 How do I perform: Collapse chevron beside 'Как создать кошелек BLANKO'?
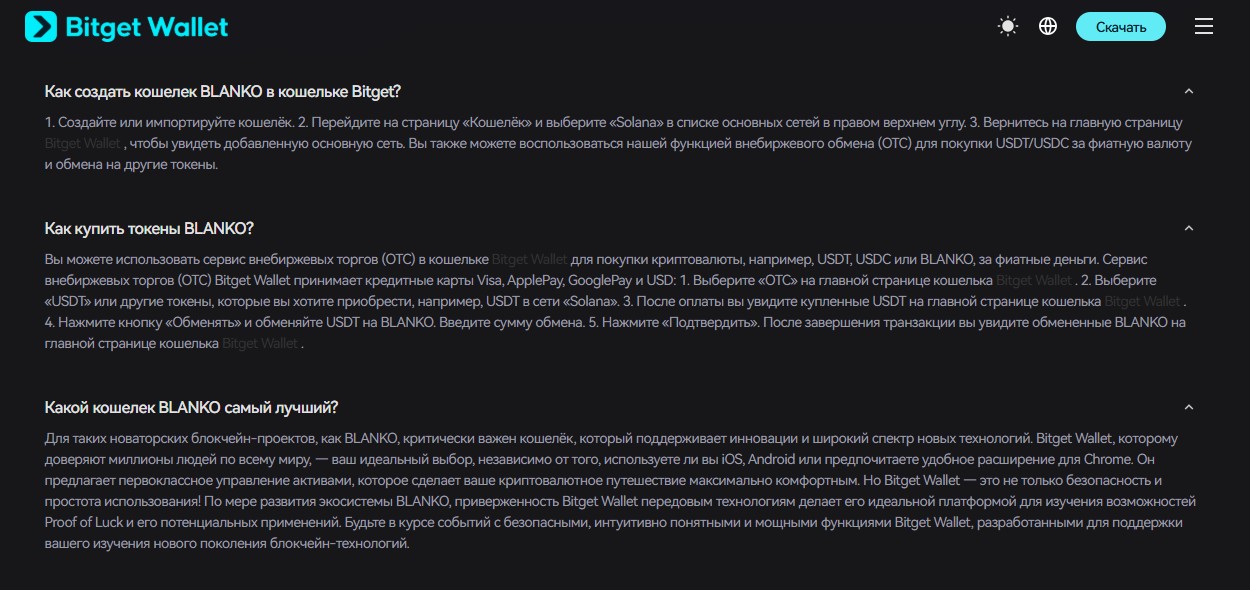(x=1189, y=91)
